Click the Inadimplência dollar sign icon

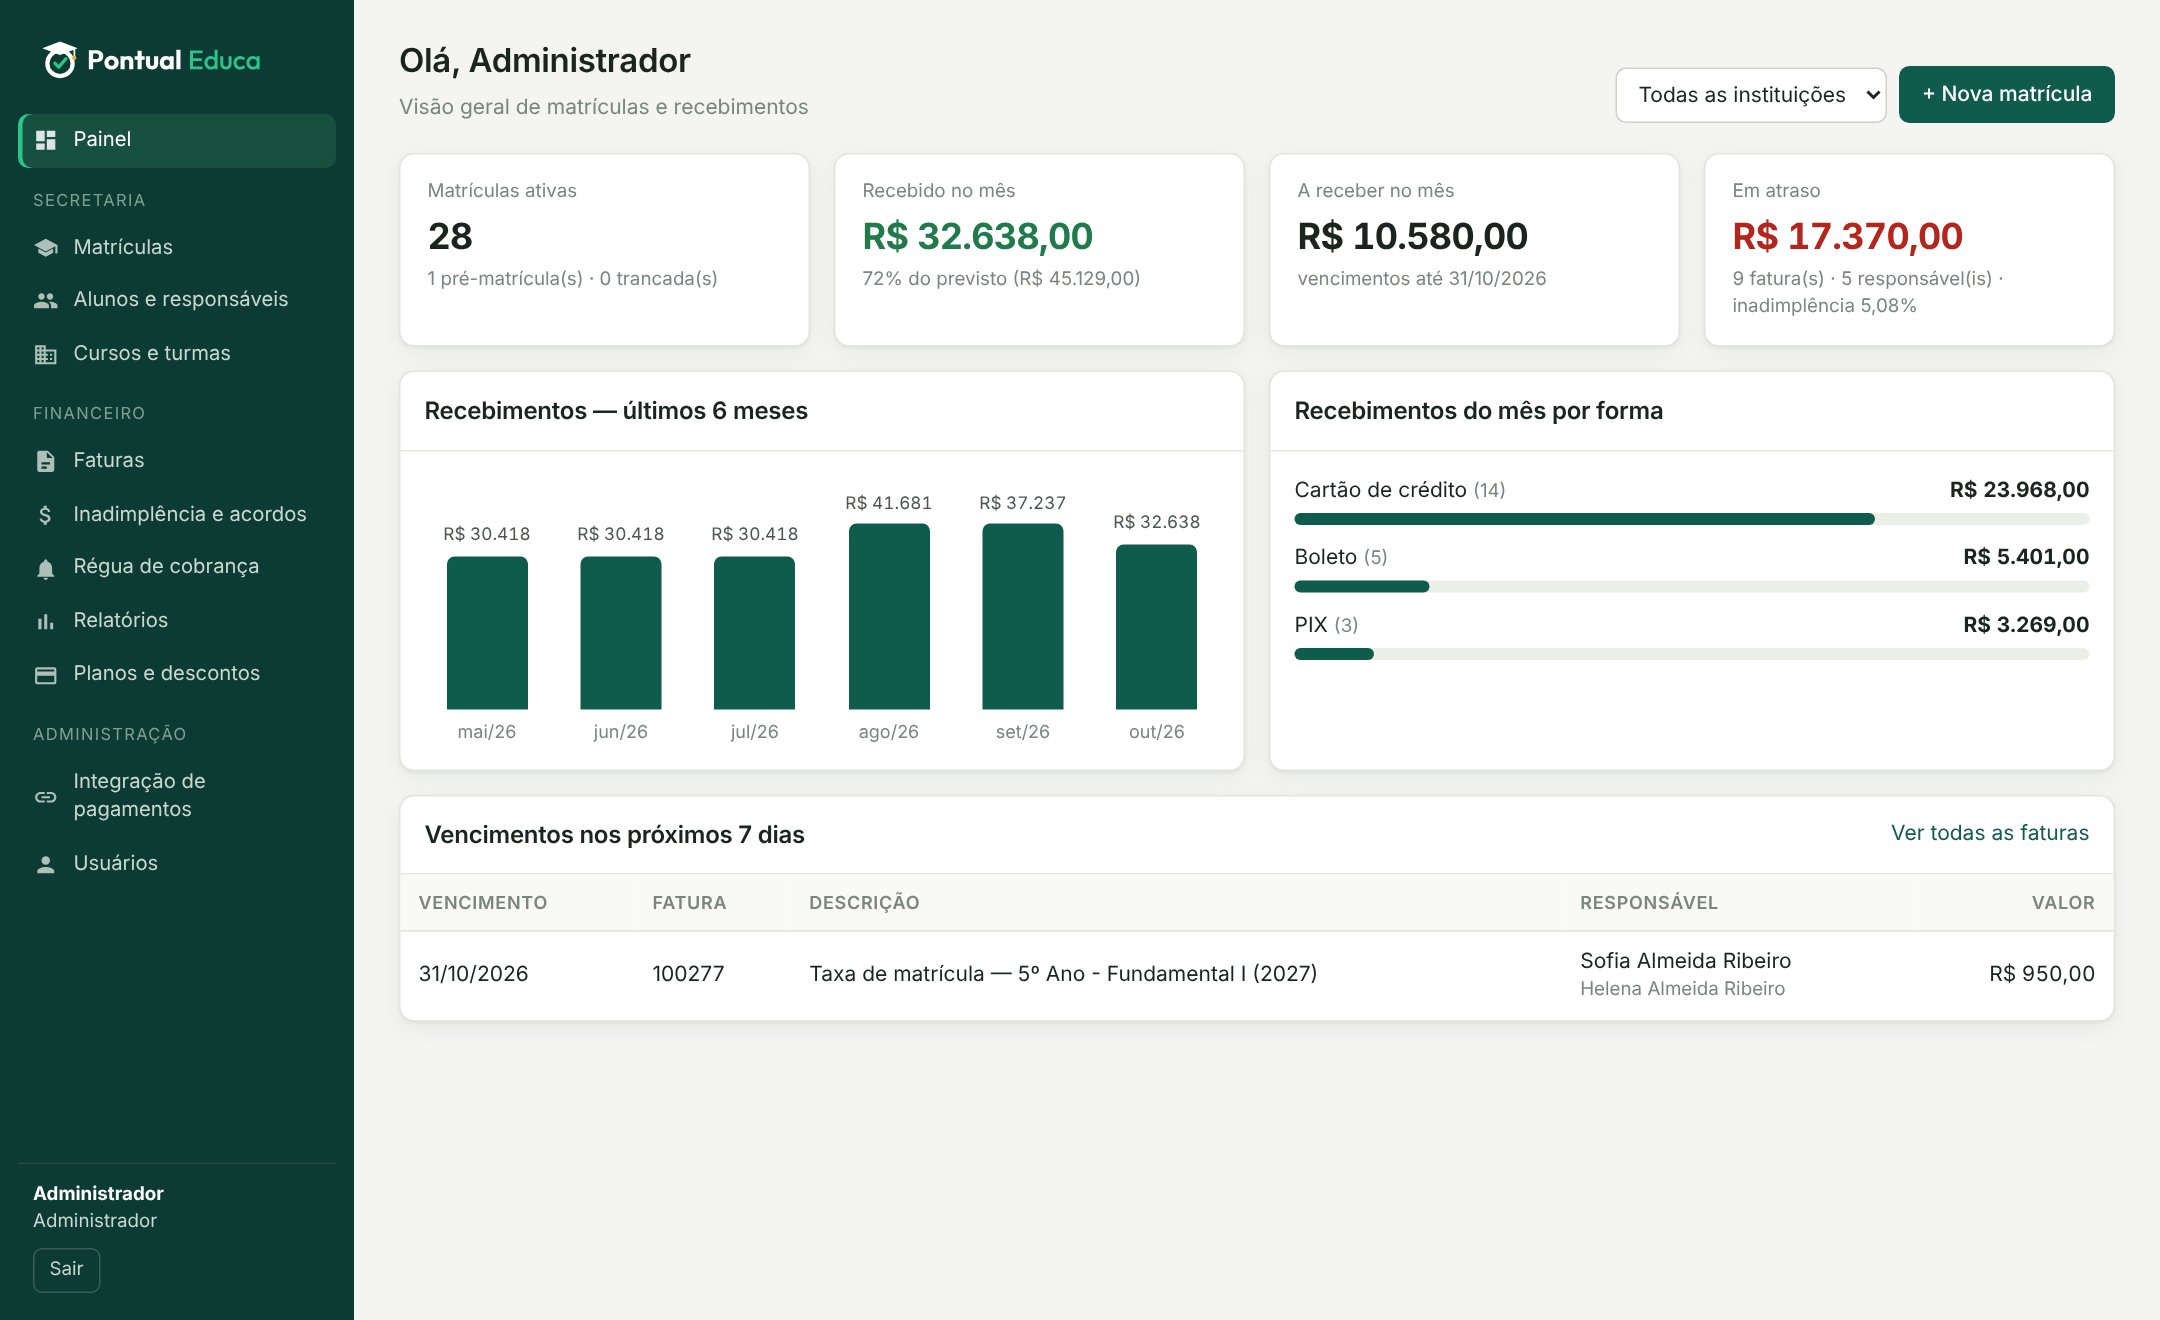tap(45, 515)
